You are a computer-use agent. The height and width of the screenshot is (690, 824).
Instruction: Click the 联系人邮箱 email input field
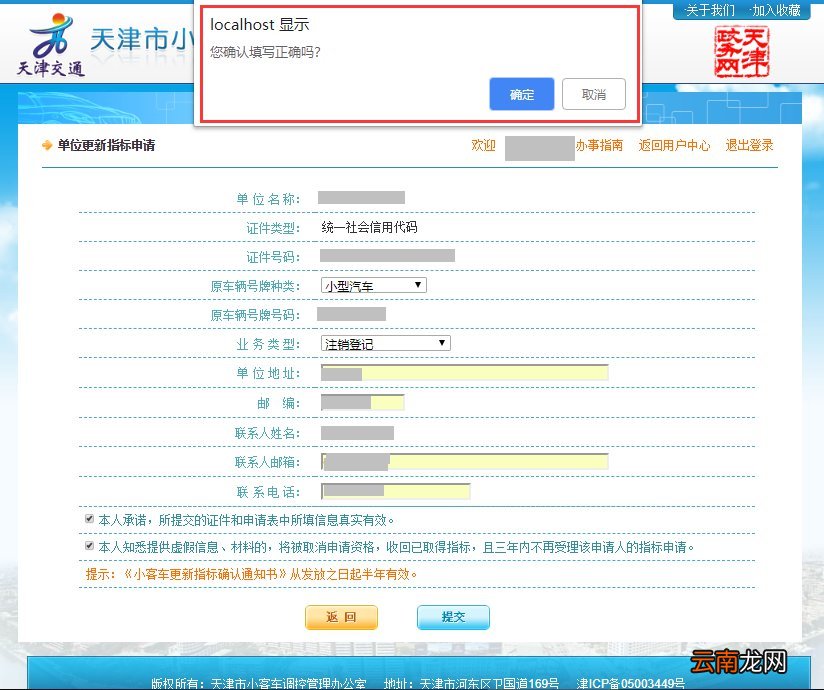click(x=464, y=461)
